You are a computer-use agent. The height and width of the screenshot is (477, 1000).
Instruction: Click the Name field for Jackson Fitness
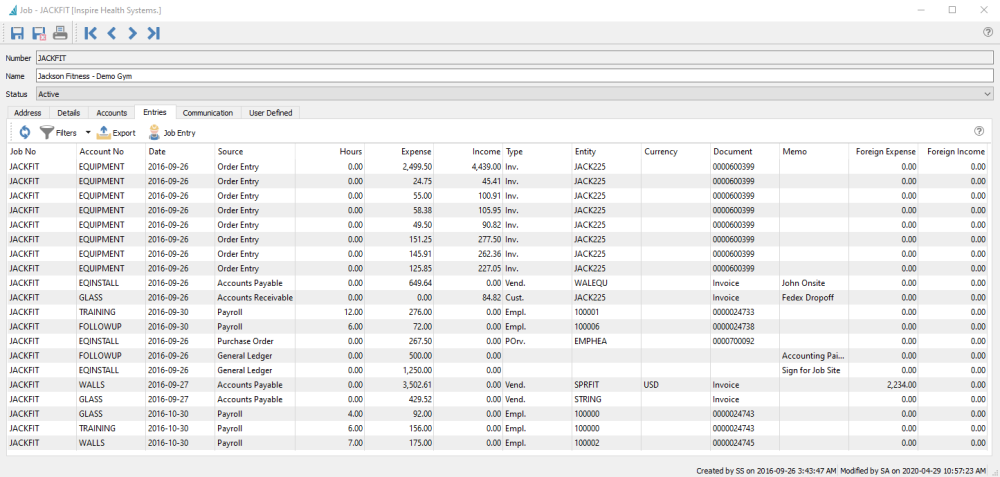click(515, 76)
